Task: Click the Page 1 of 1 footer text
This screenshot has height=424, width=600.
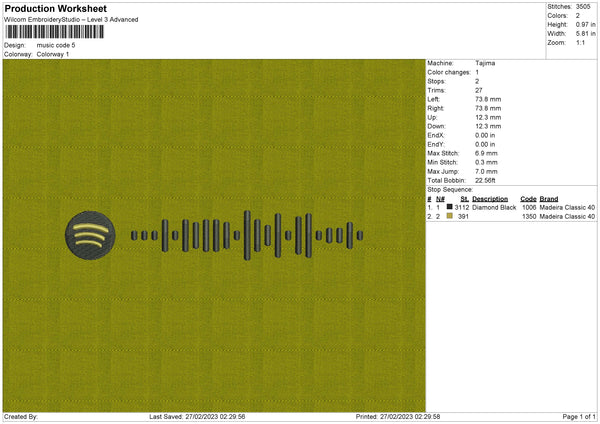Action: click(579, 417)
